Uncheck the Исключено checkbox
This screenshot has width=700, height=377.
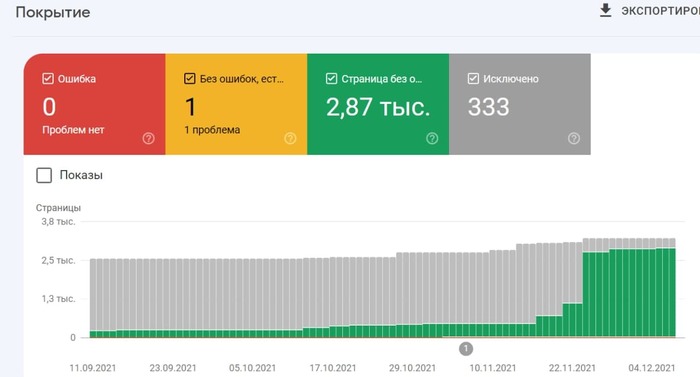click(473, 79)
